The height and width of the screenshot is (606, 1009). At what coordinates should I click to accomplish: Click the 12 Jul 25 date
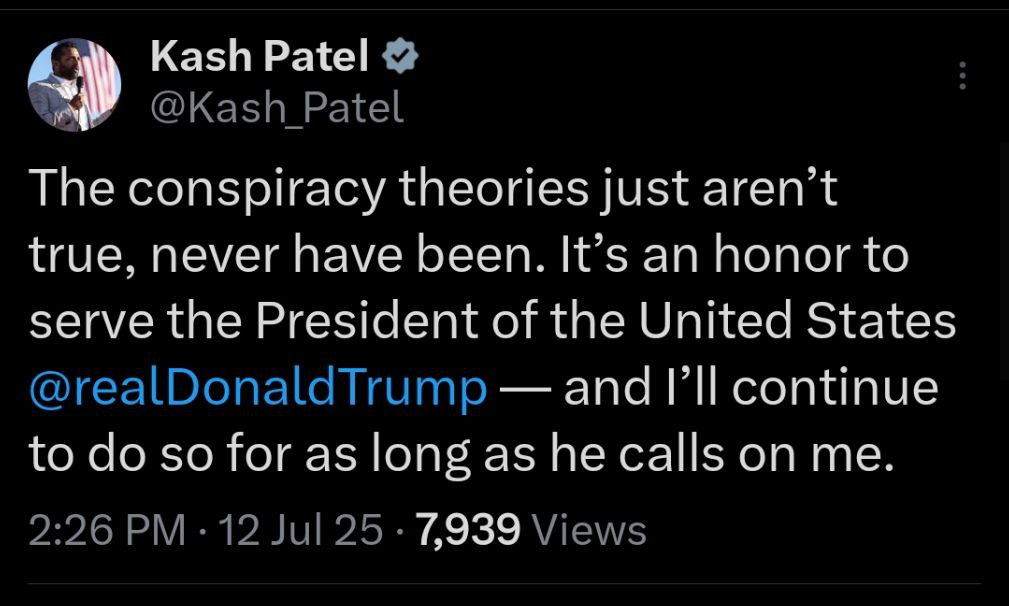301,530
